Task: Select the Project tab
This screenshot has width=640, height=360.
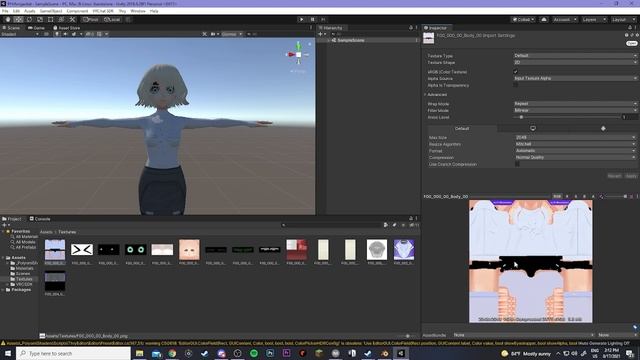Action: click(x=12, y=219)
